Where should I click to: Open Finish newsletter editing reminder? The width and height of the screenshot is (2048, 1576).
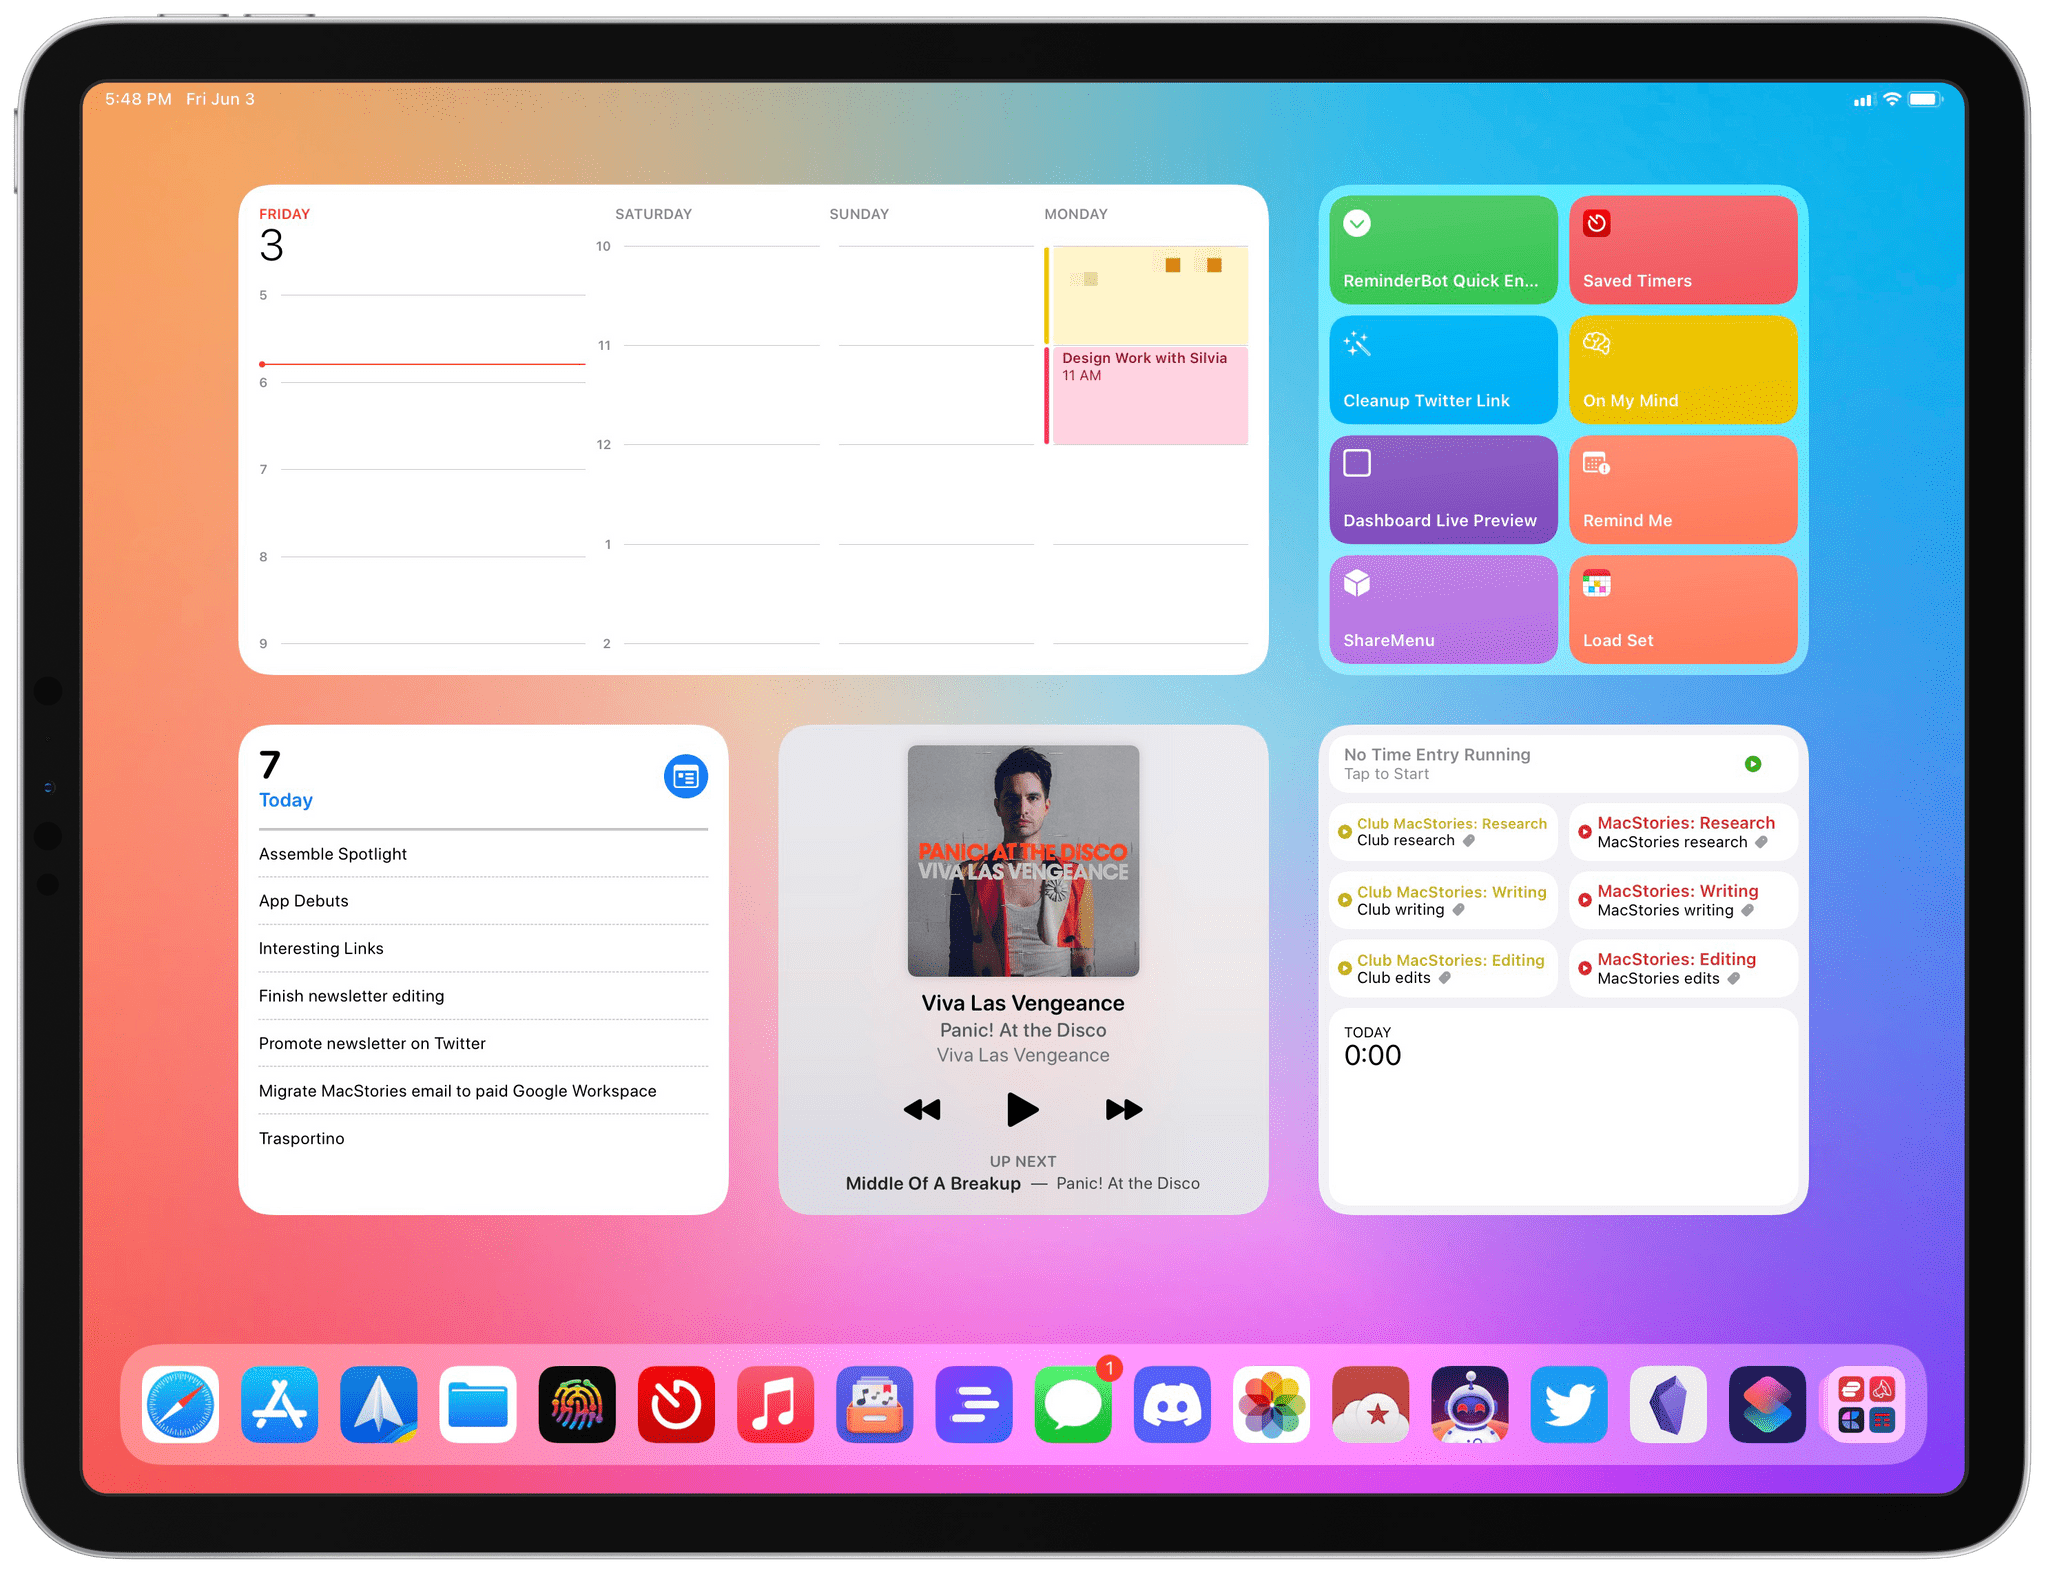coord(483,996)
